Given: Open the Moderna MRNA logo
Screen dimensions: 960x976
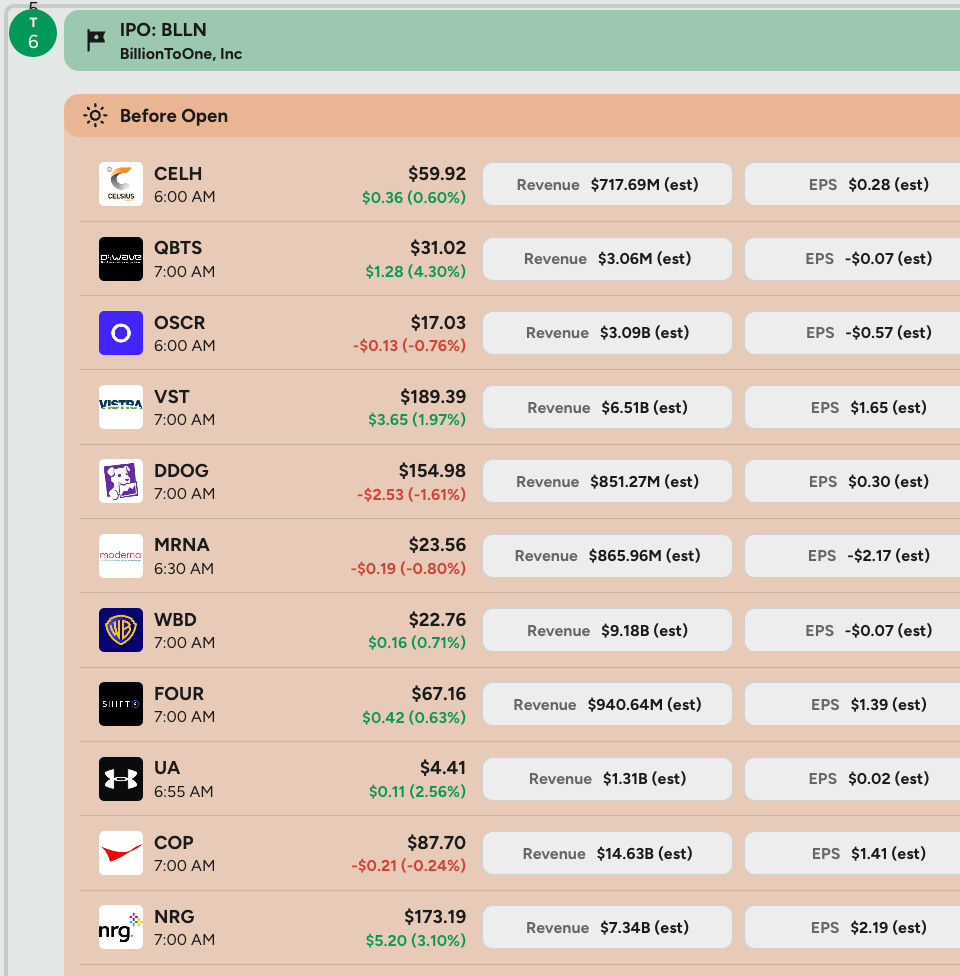Looking at the screenshot, I should 121,556.
